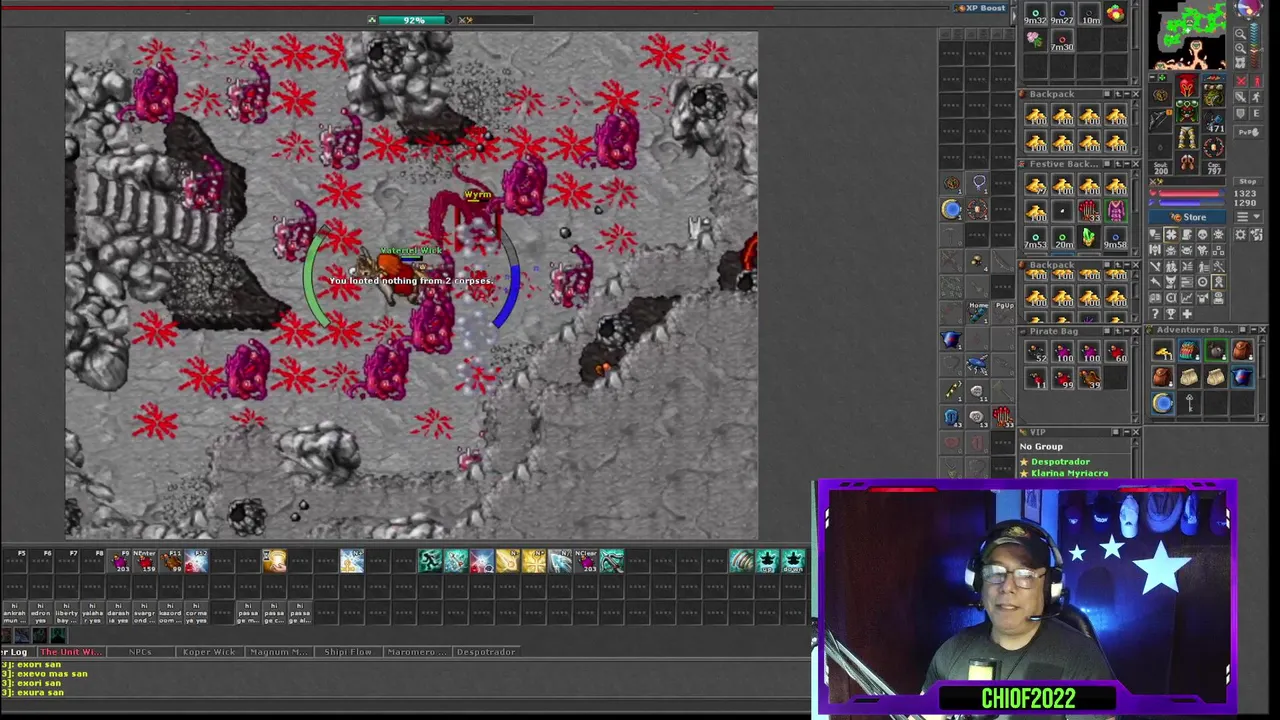This screenshot has width=1280, height=720.
Task: Toggle the E expert mode button
Action: coord(1257,113)
